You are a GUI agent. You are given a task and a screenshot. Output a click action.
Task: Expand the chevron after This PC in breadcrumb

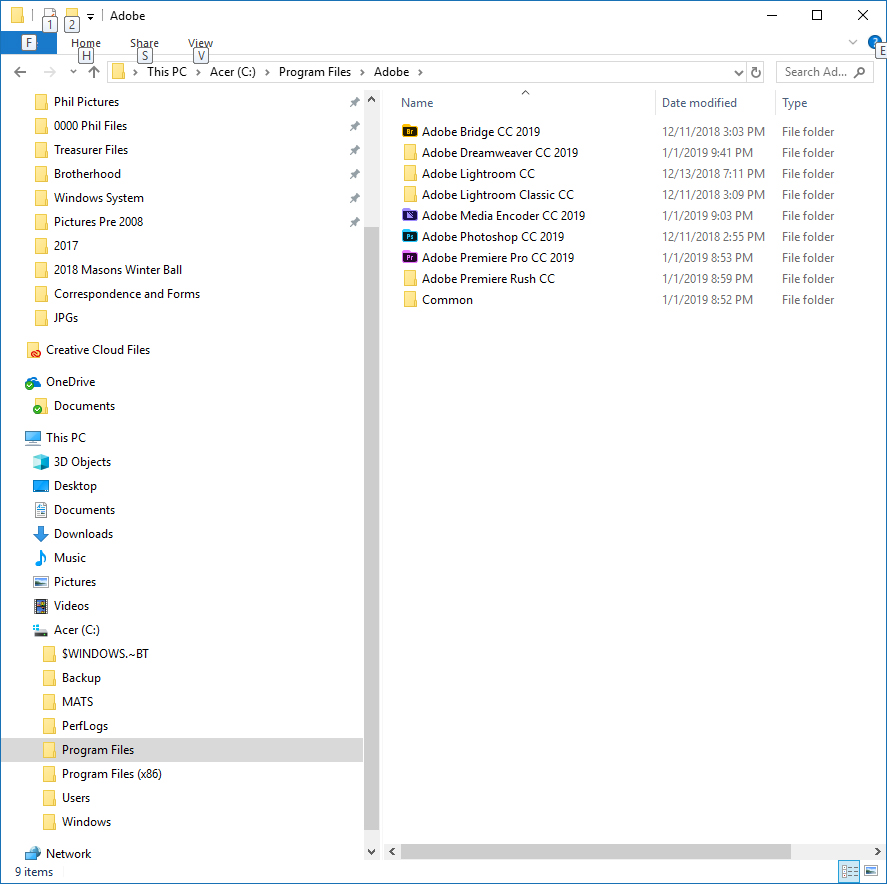point(198,72)
